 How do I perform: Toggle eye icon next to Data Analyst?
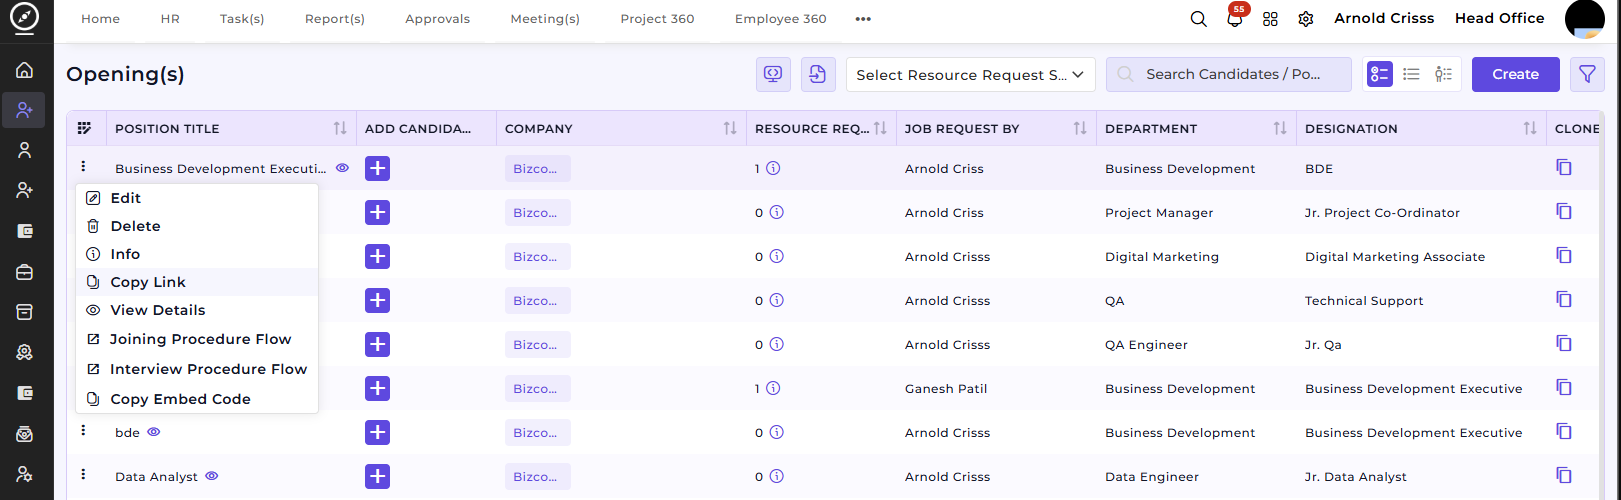tap(212, 476)
